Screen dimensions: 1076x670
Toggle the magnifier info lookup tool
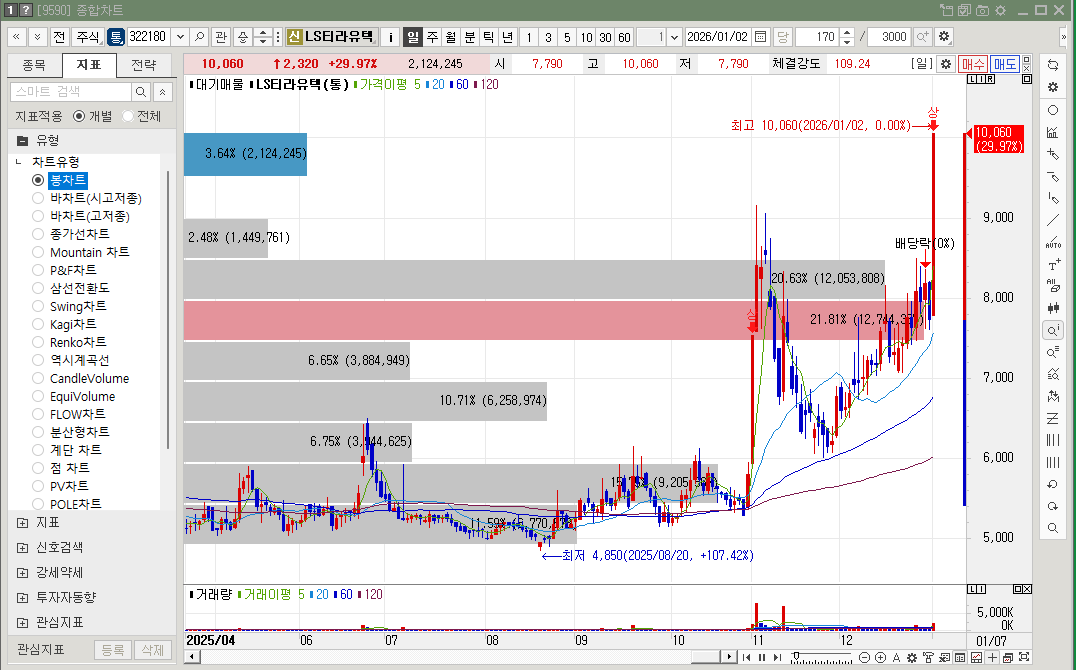1053,330
